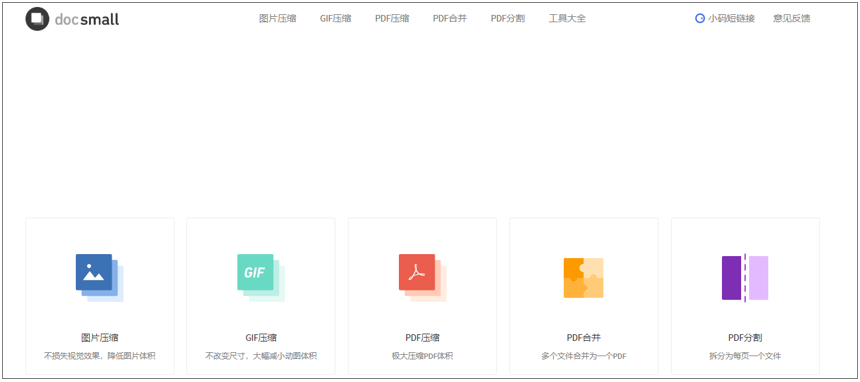Screen dimensions: 860x382
Task: Click the purple PDF split icon
Action: [x=745, y=278]
